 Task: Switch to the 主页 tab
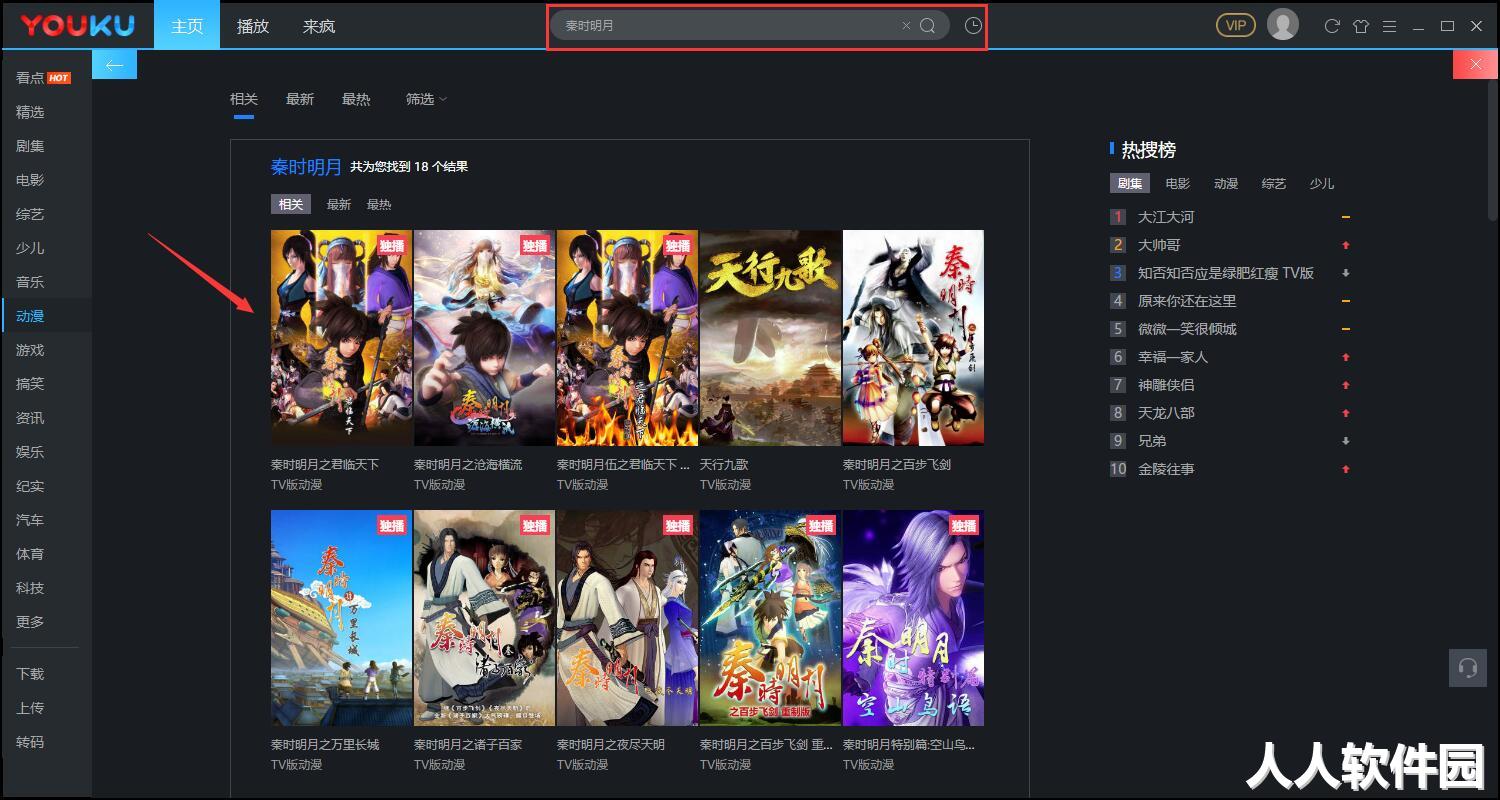(x=187, y=26)
